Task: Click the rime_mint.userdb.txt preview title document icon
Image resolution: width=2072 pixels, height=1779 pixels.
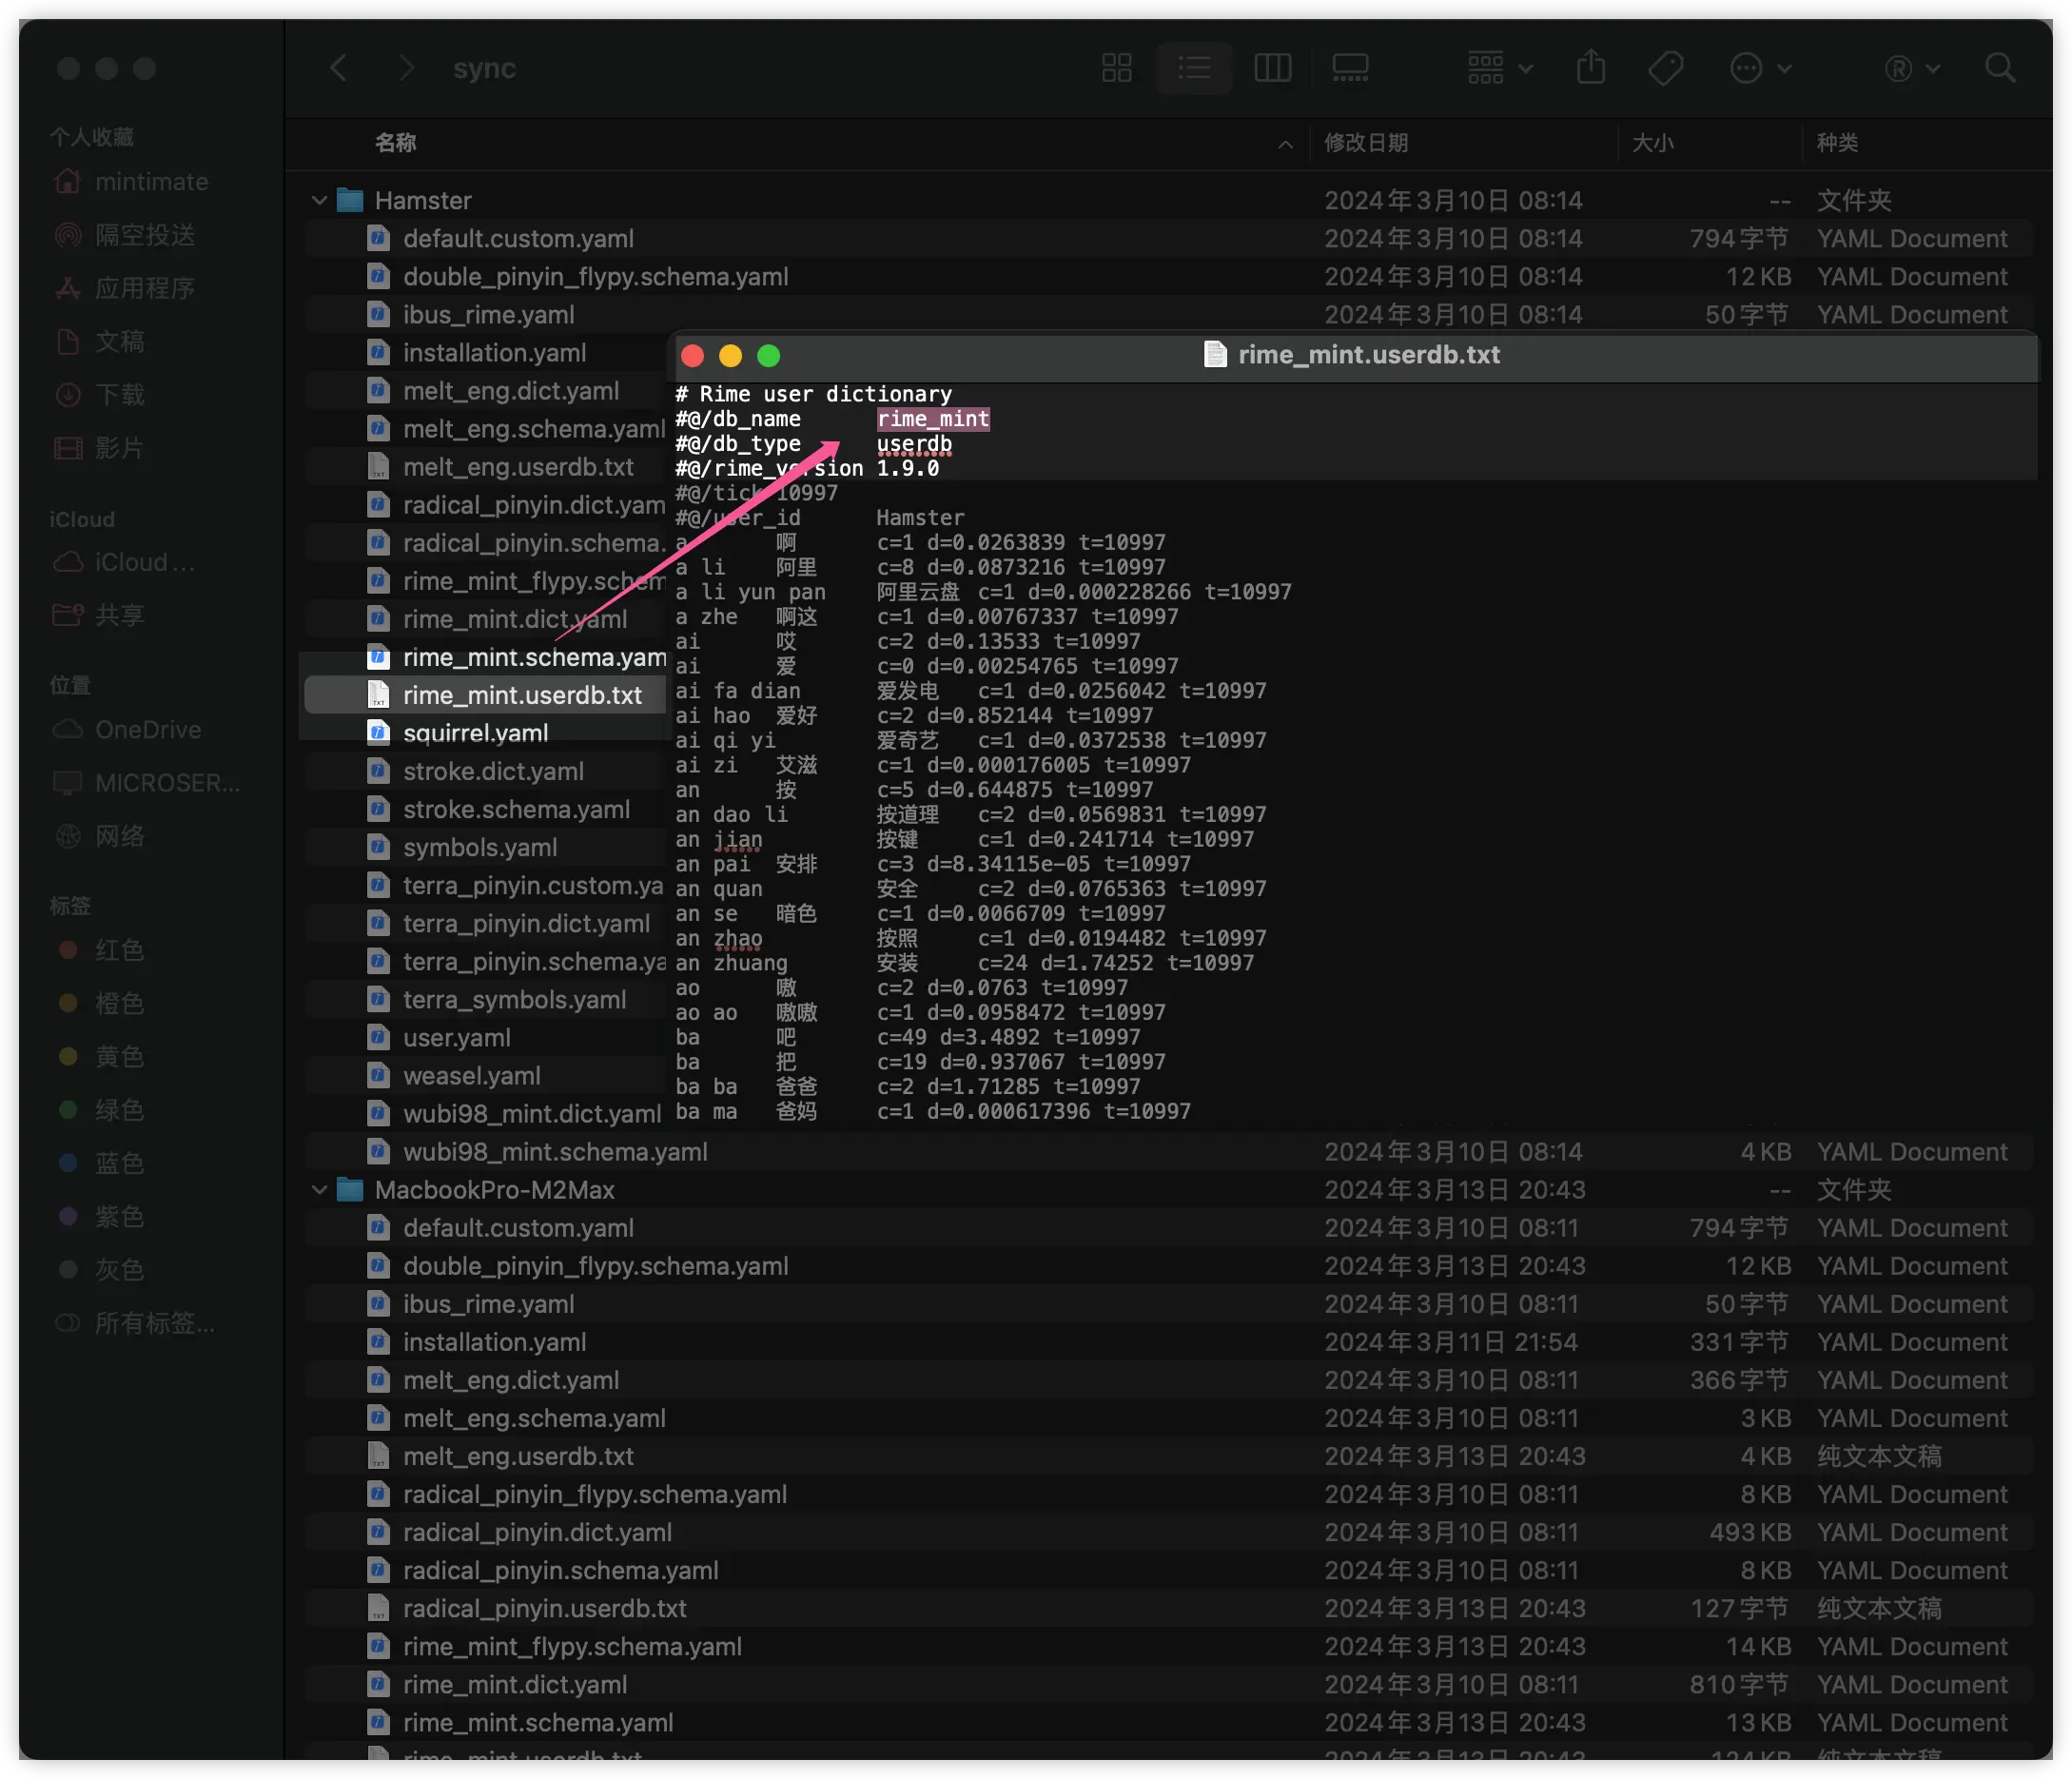Action: point(1215,354)
